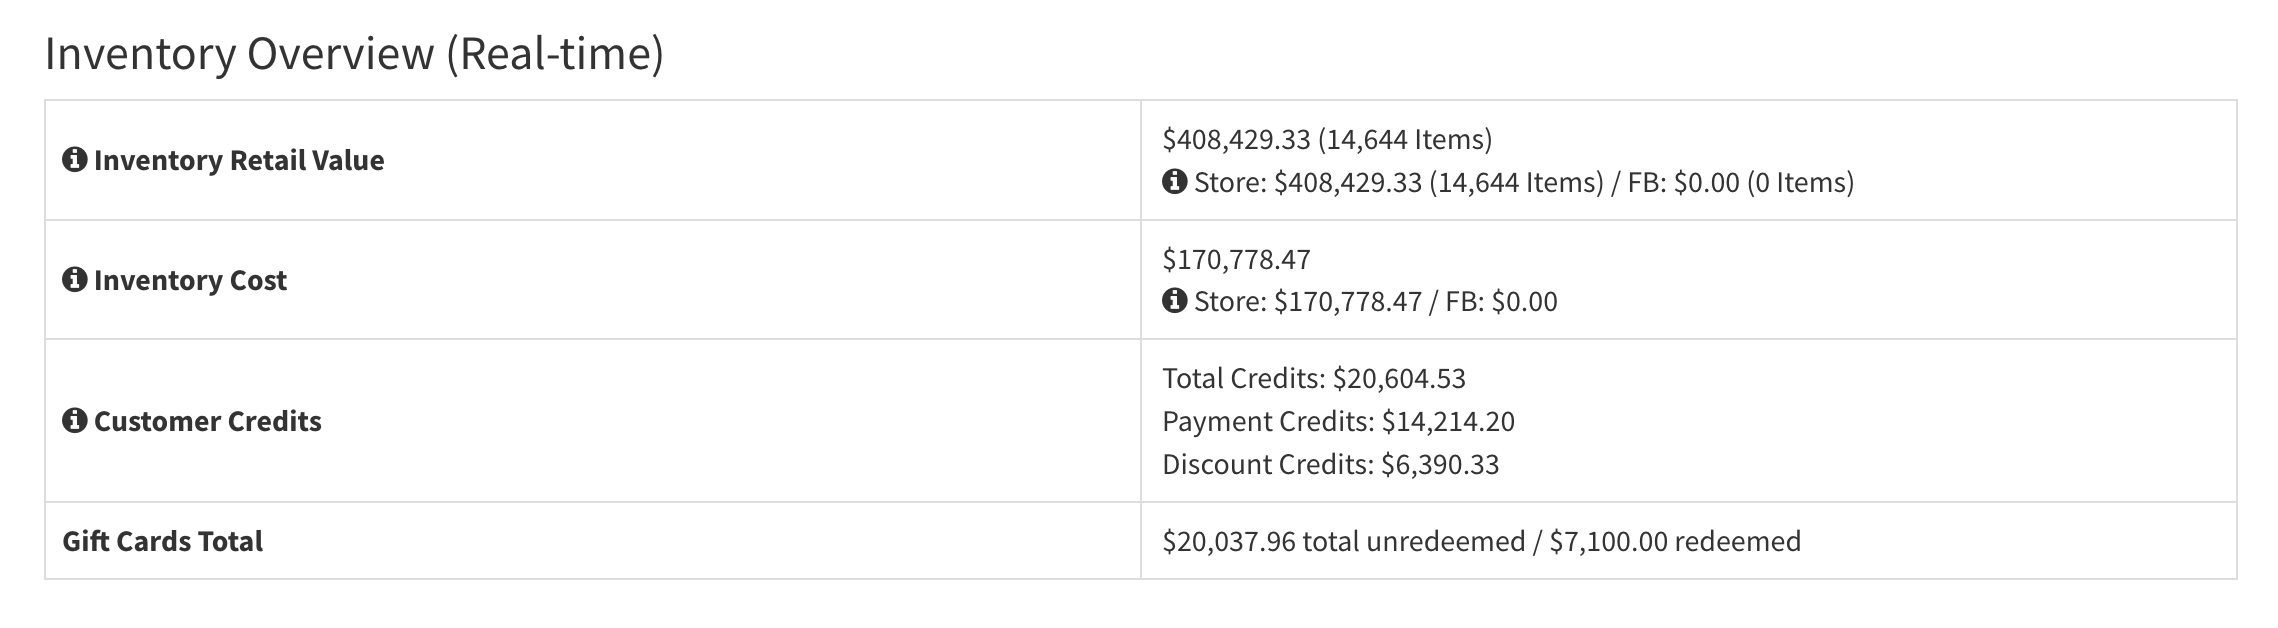Click info icon before Store cost breakdown

tap(1174, 301)
